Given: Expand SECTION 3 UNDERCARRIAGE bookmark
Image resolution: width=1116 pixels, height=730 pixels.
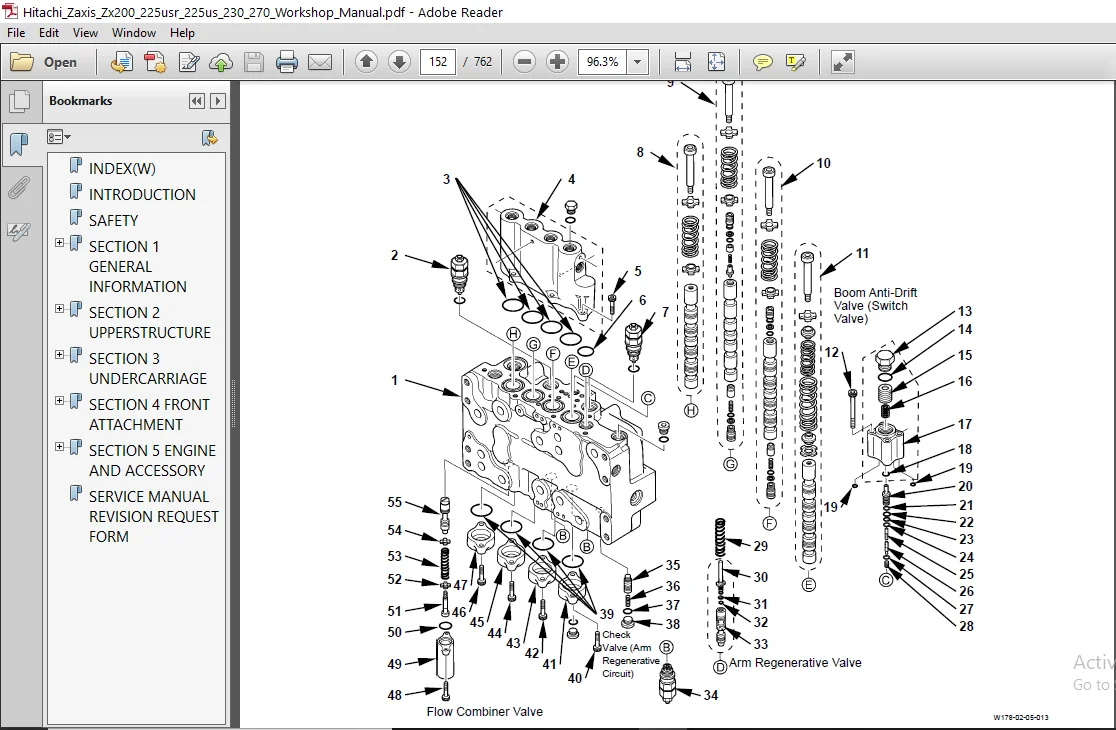Looking at the screenshot, I should click(x=60, y=354).
